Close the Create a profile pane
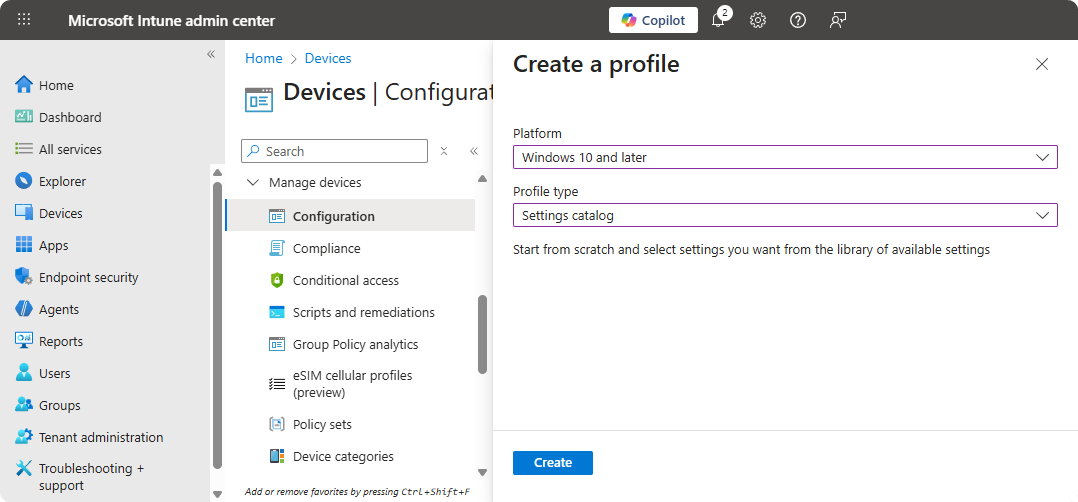The height and width of the screenshot is (502, 1078). (x=1042, y=64)
